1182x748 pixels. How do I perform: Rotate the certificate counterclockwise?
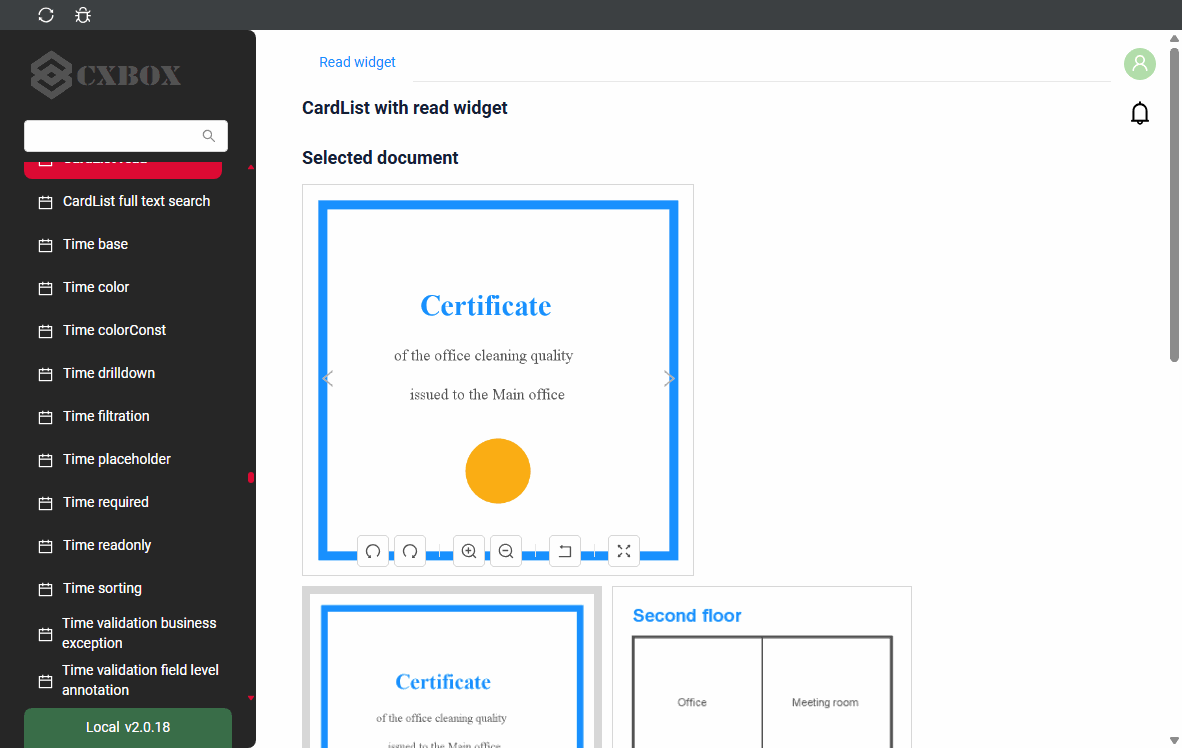[x=373, y=551]
